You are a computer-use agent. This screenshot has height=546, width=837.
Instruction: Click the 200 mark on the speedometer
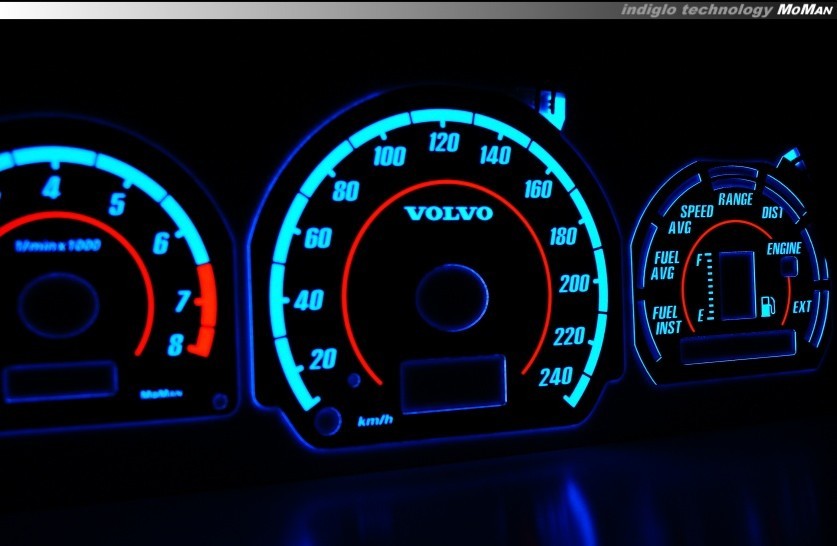(x=574, y=283)
